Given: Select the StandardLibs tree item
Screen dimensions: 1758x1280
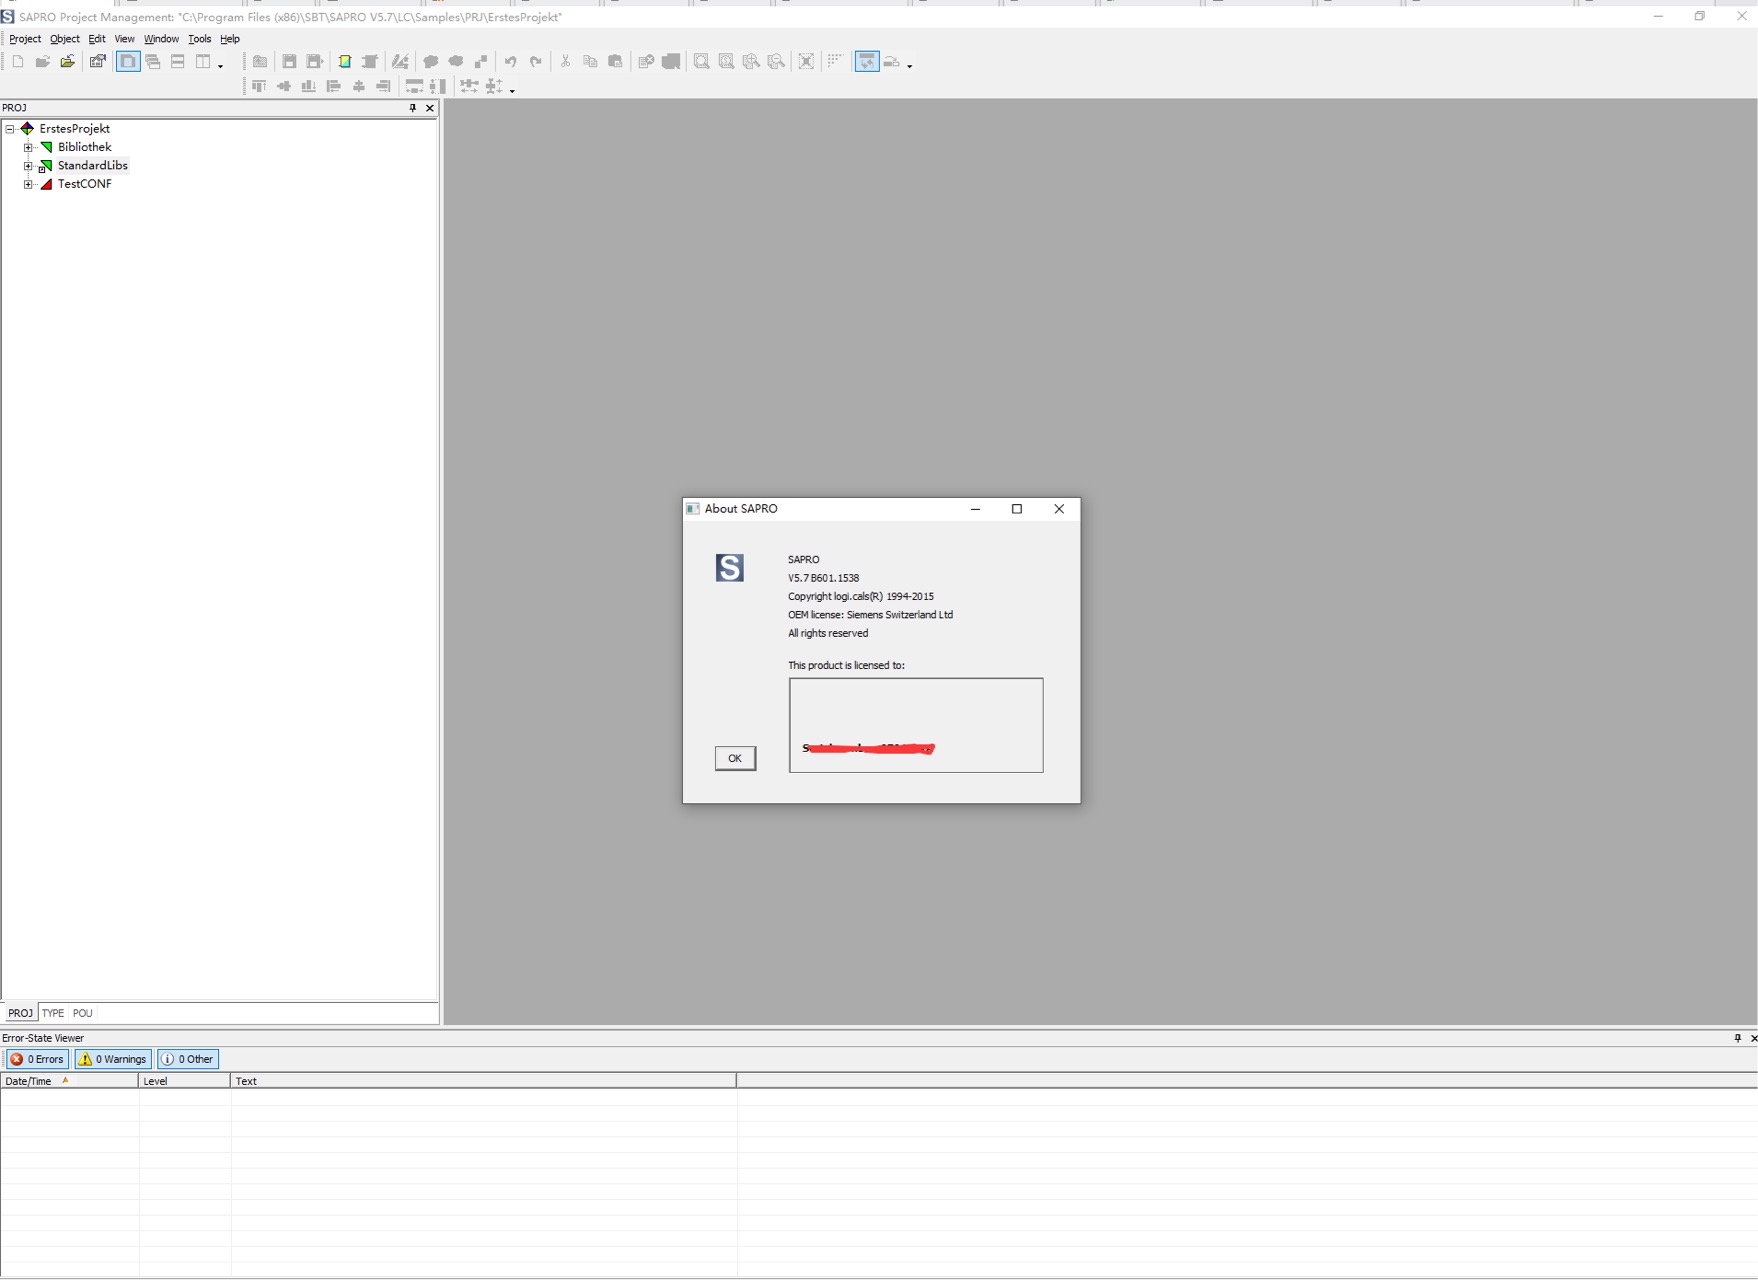Looking at the screenshot, I should 92,166.
